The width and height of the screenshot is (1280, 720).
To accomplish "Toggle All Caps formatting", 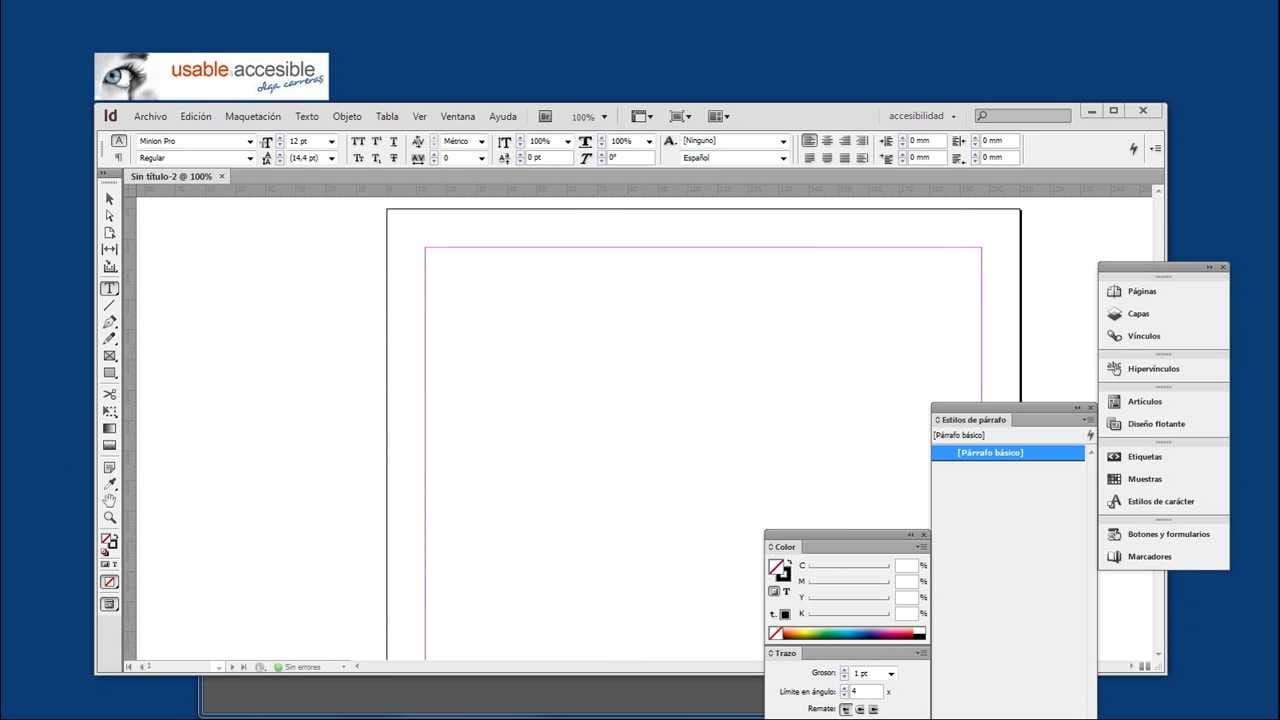I will tap(358, 141).
